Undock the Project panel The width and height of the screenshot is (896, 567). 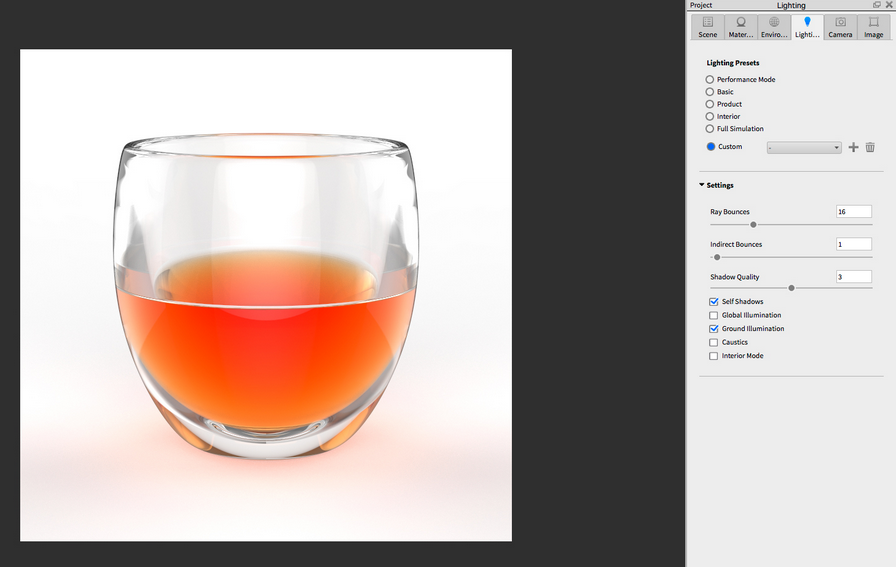point(877,5)
